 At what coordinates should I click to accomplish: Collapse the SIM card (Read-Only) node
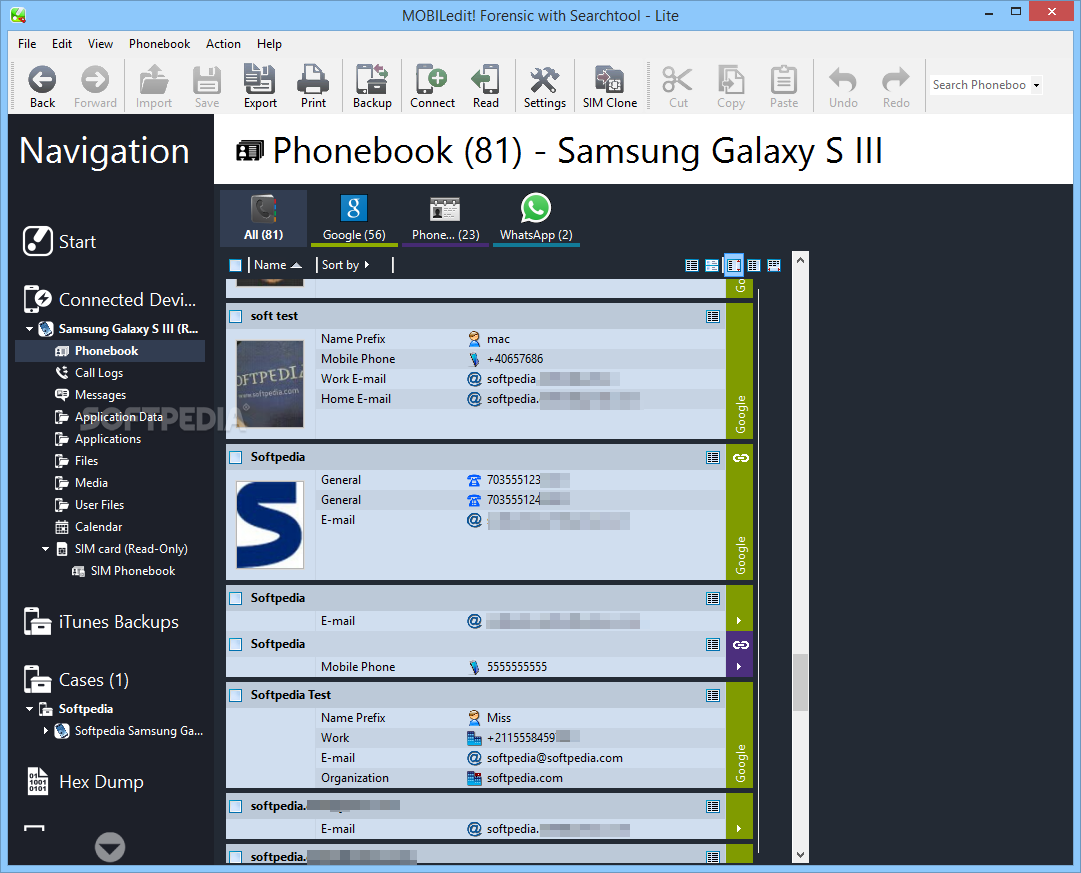tap(45, 549)
